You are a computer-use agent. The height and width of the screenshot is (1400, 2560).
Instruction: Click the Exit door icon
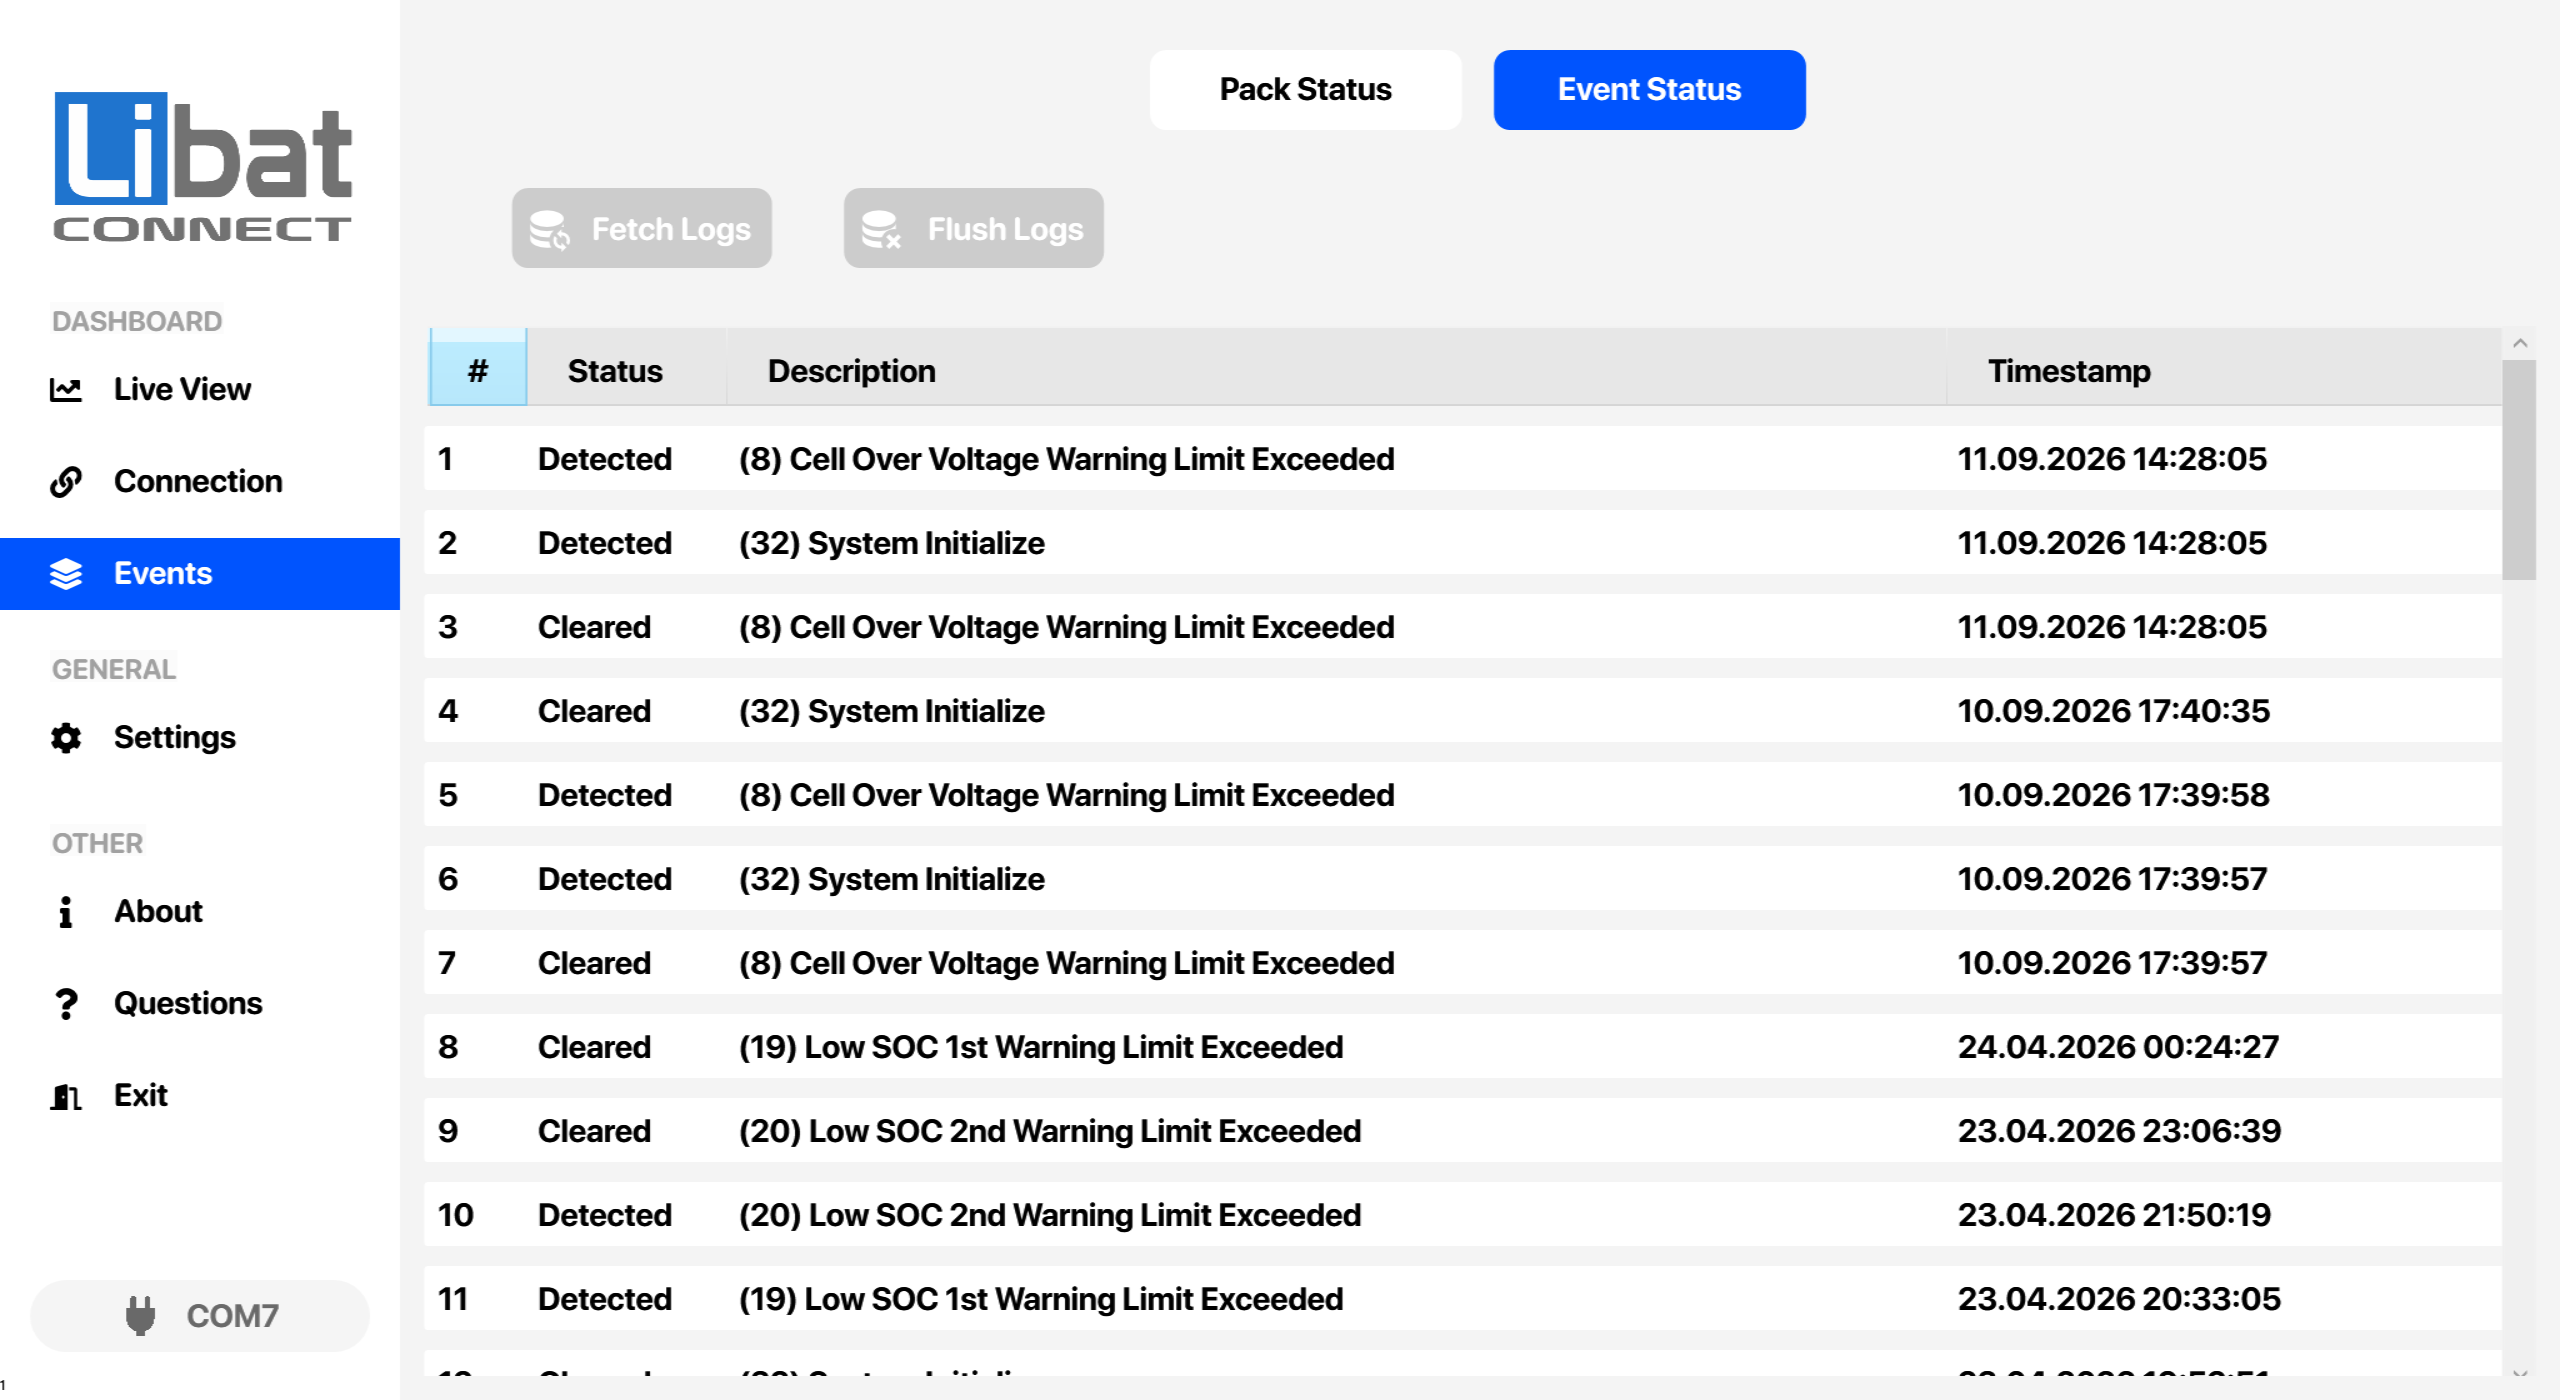66,1096
